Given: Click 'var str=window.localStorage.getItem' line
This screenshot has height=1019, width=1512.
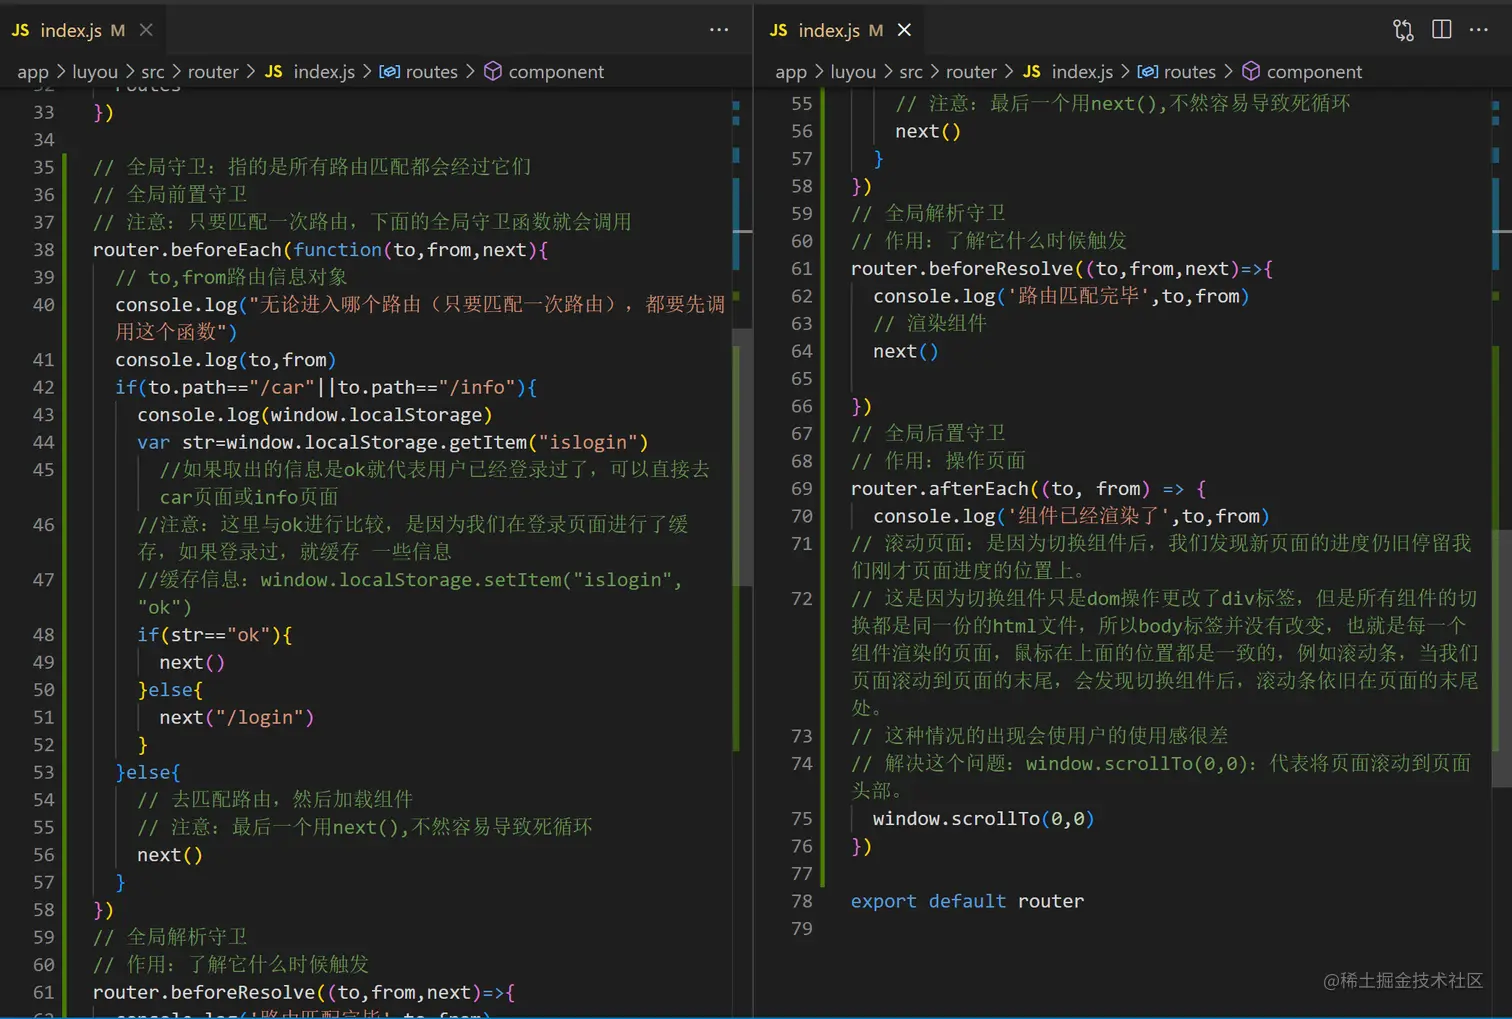Looking at the screenshot, I should click(x=393, y=442).
